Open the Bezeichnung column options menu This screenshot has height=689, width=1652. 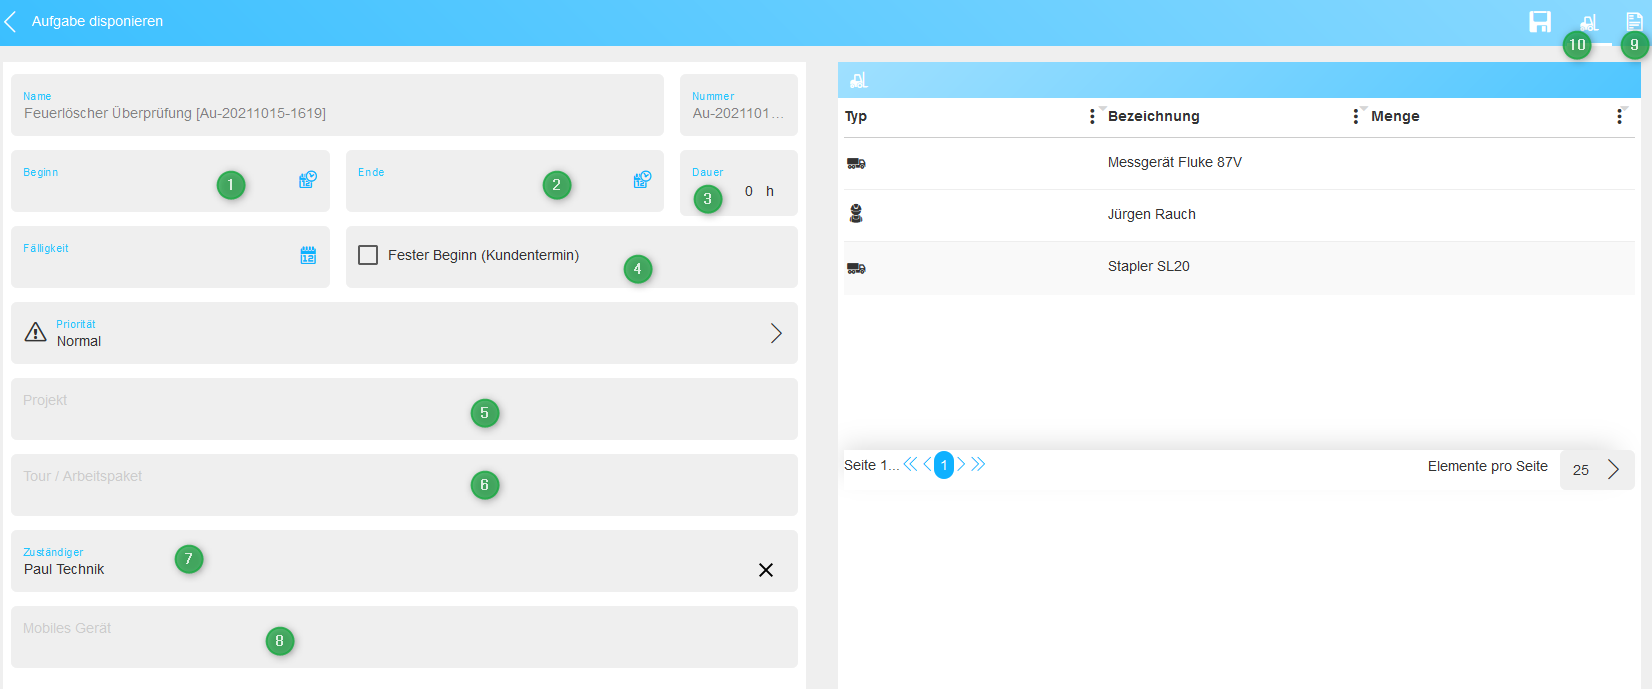(1356, 117)
